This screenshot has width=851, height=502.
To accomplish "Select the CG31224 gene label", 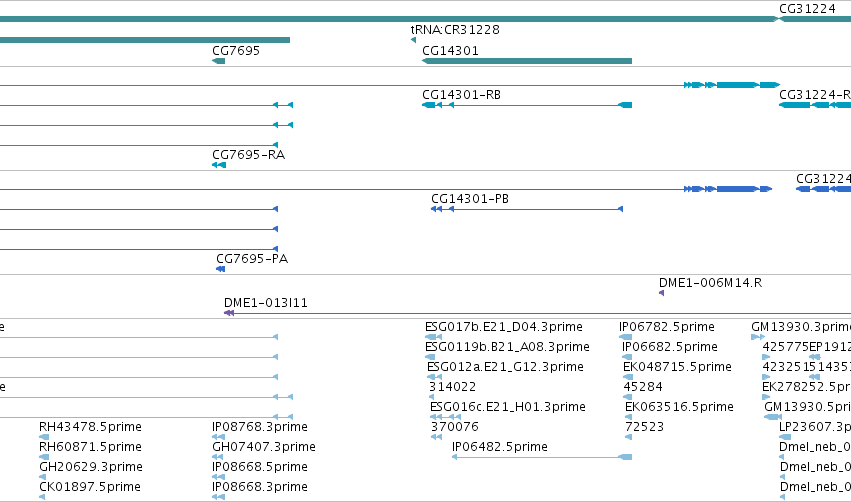I will (x=807, y=9).
